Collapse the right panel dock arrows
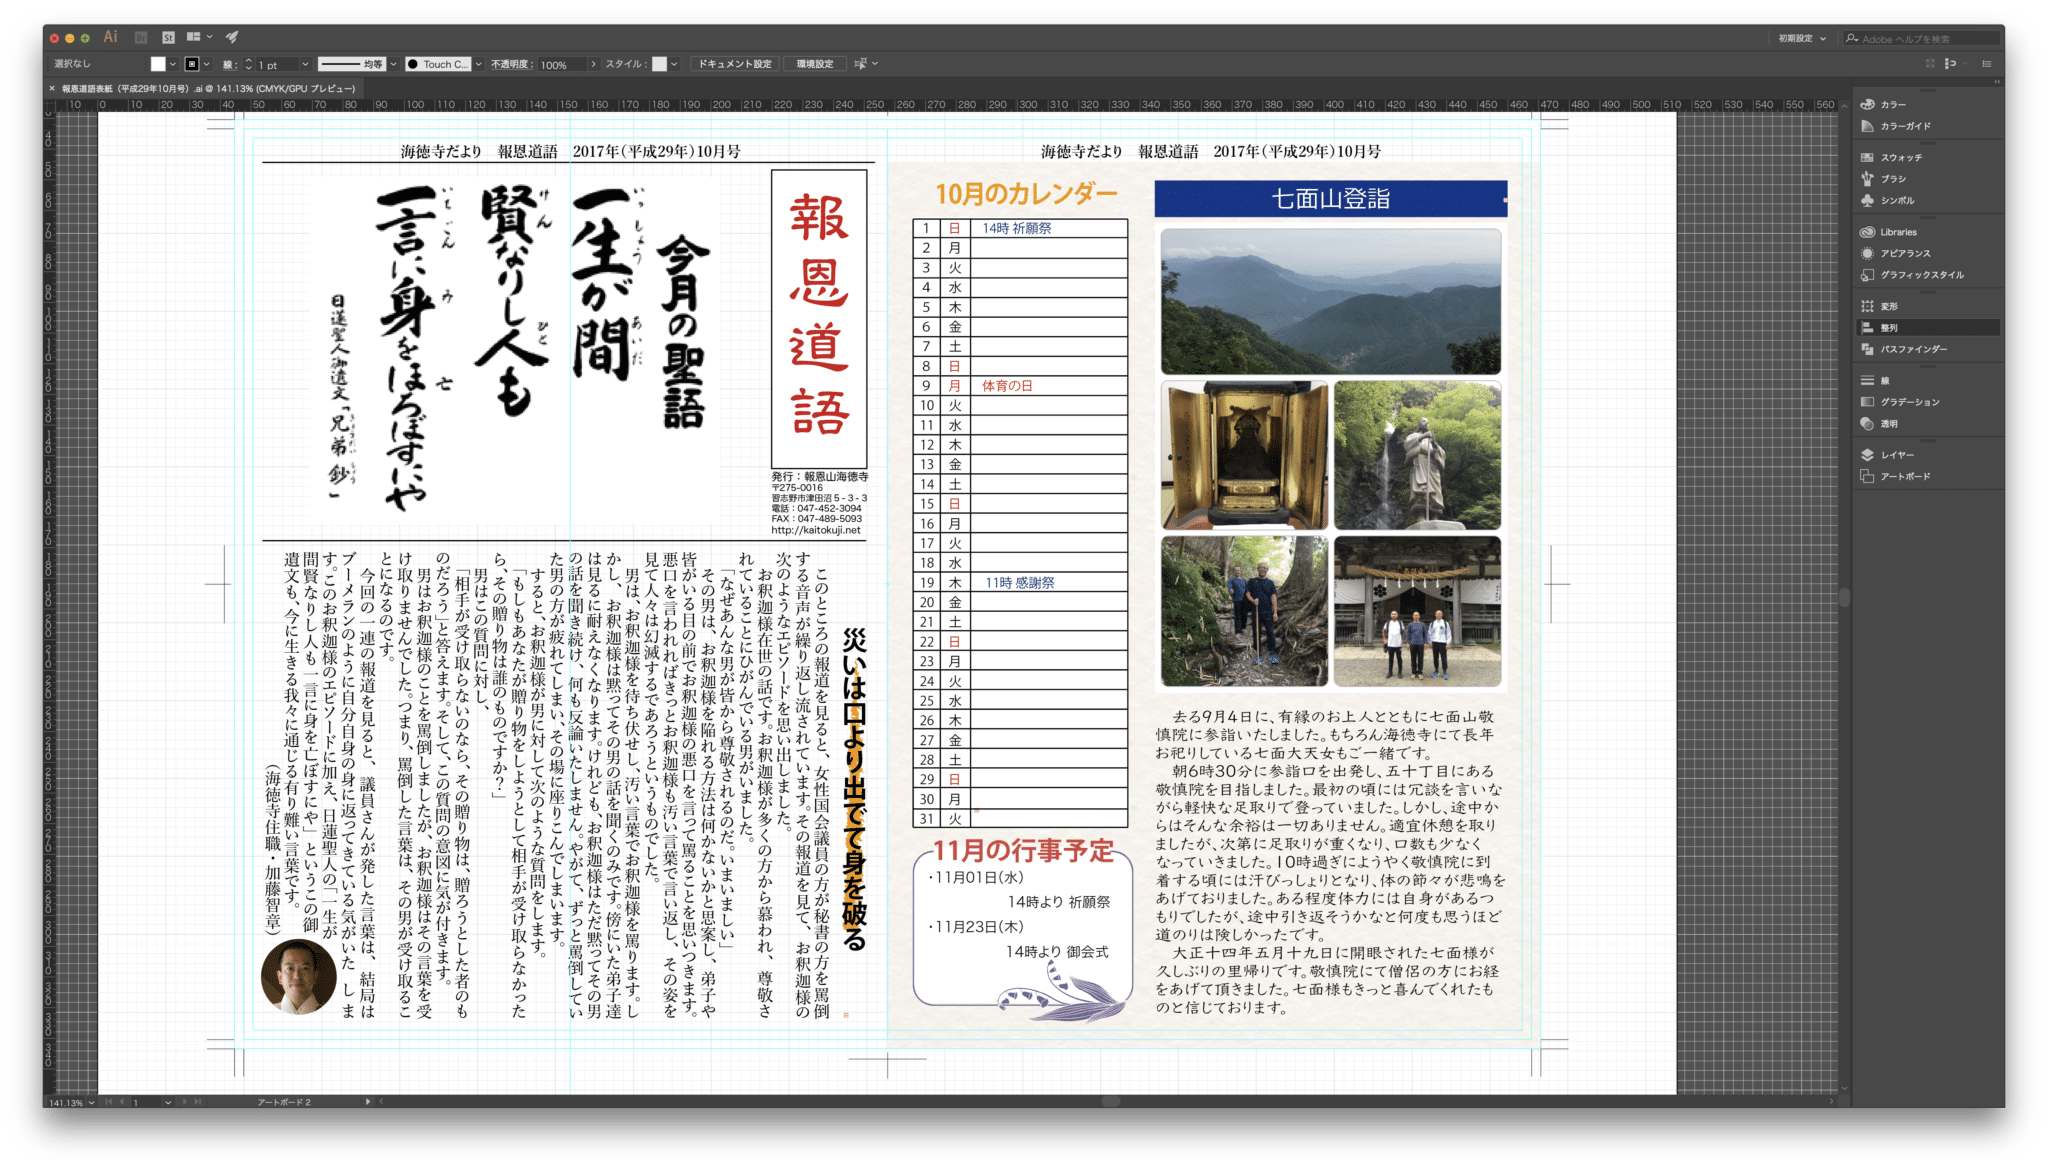This screenshot has height=1169, width=2048. coord(1997,82)
